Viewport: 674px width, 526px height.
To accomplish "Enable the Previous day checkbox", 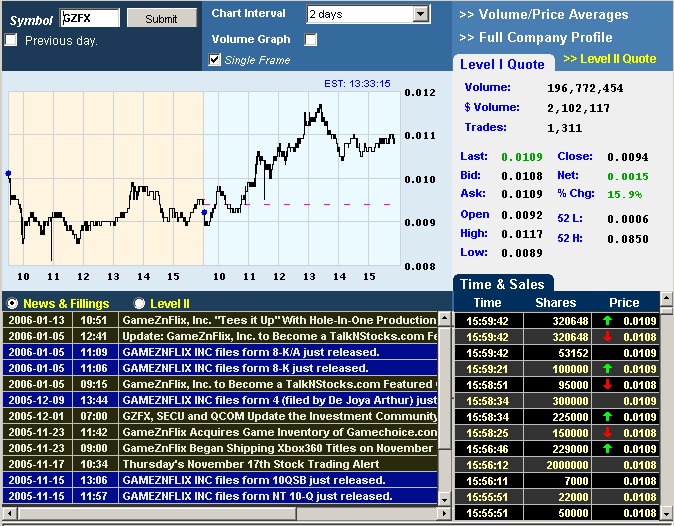I will pyautogui.click(x=11, y=40).
